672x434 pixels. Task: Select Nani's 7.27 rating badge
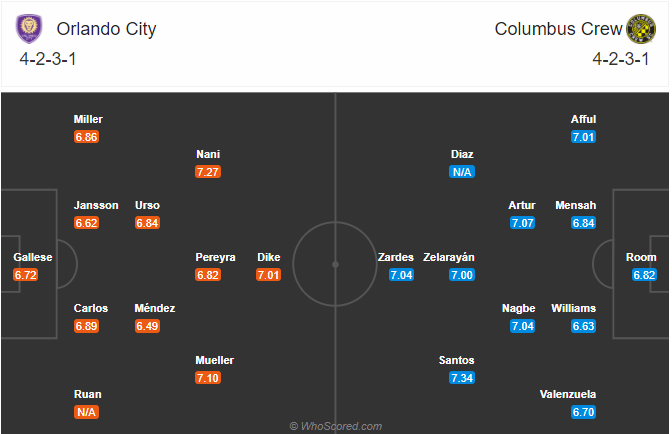point(208,172)
